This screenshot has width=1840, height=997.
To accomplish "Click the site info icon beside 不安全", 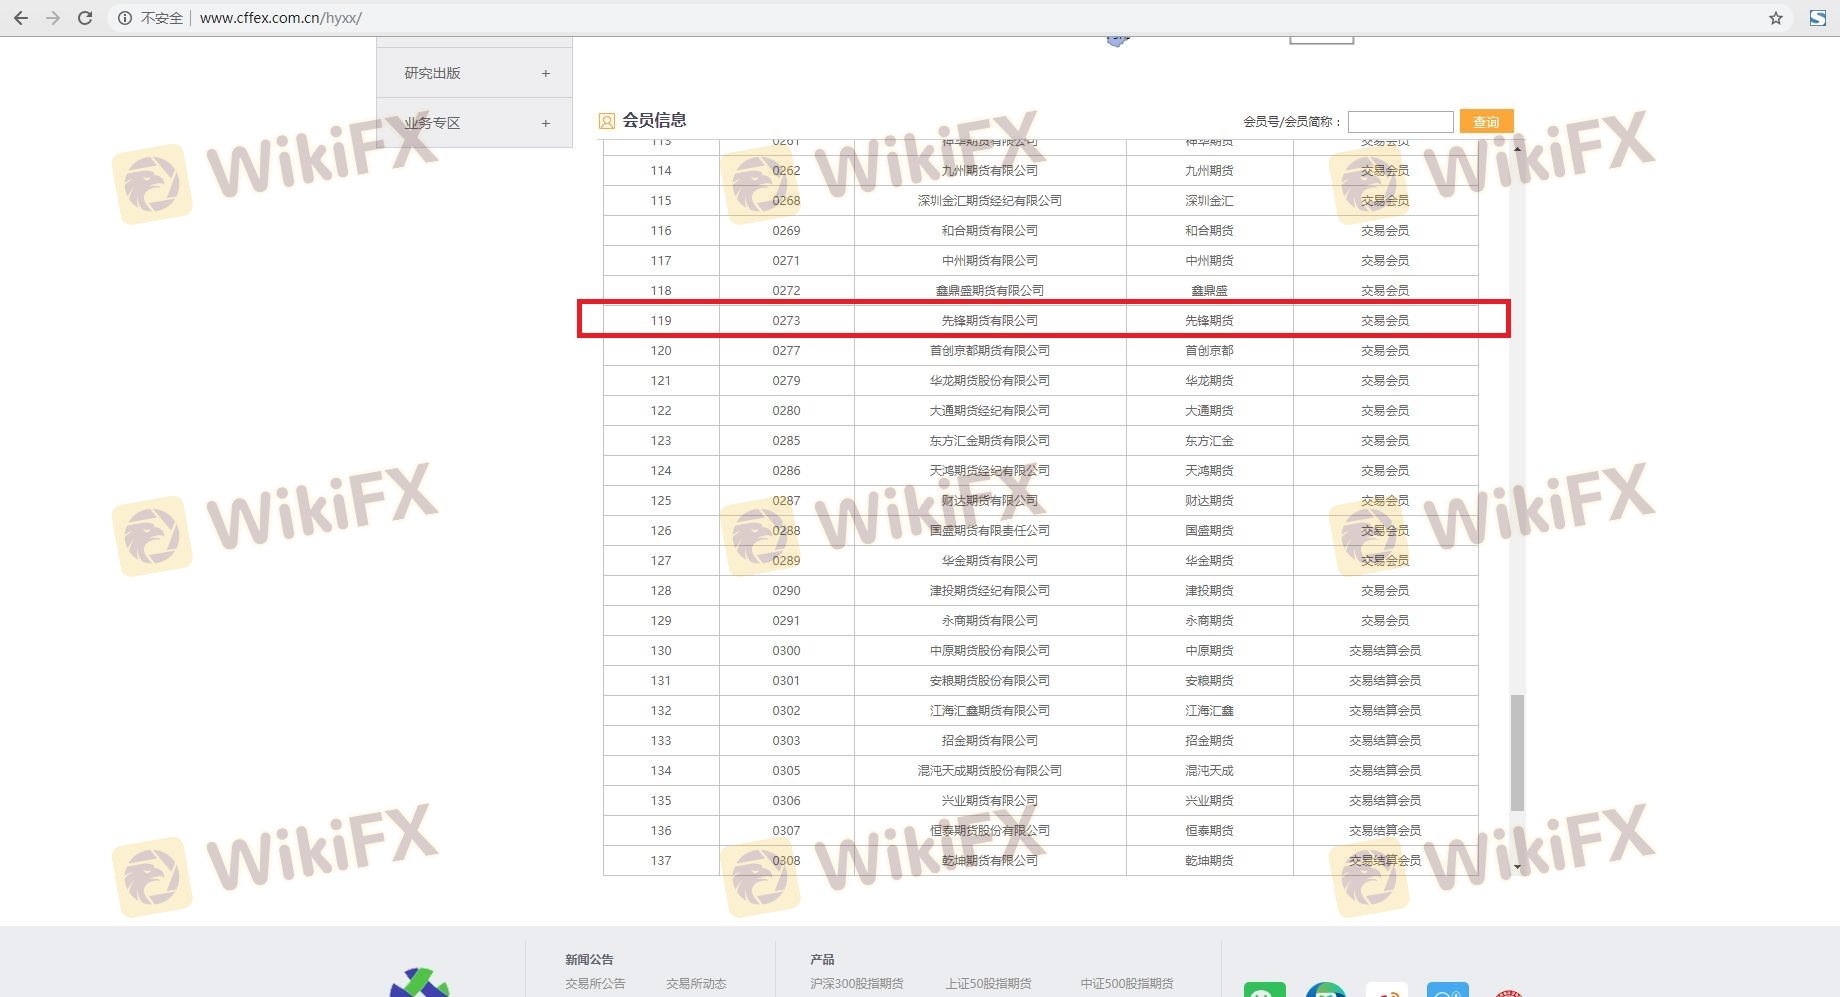I will click(x=125, y=18).
